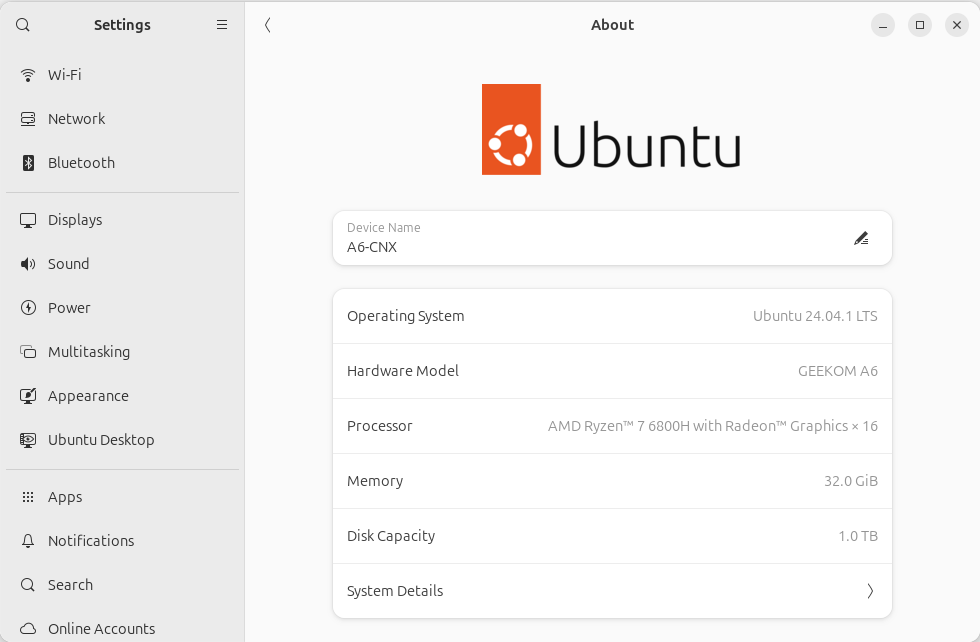Click the Ubuntu logo image
The image size is (980, 642).
pyautogui.click(x=611, y=129)
